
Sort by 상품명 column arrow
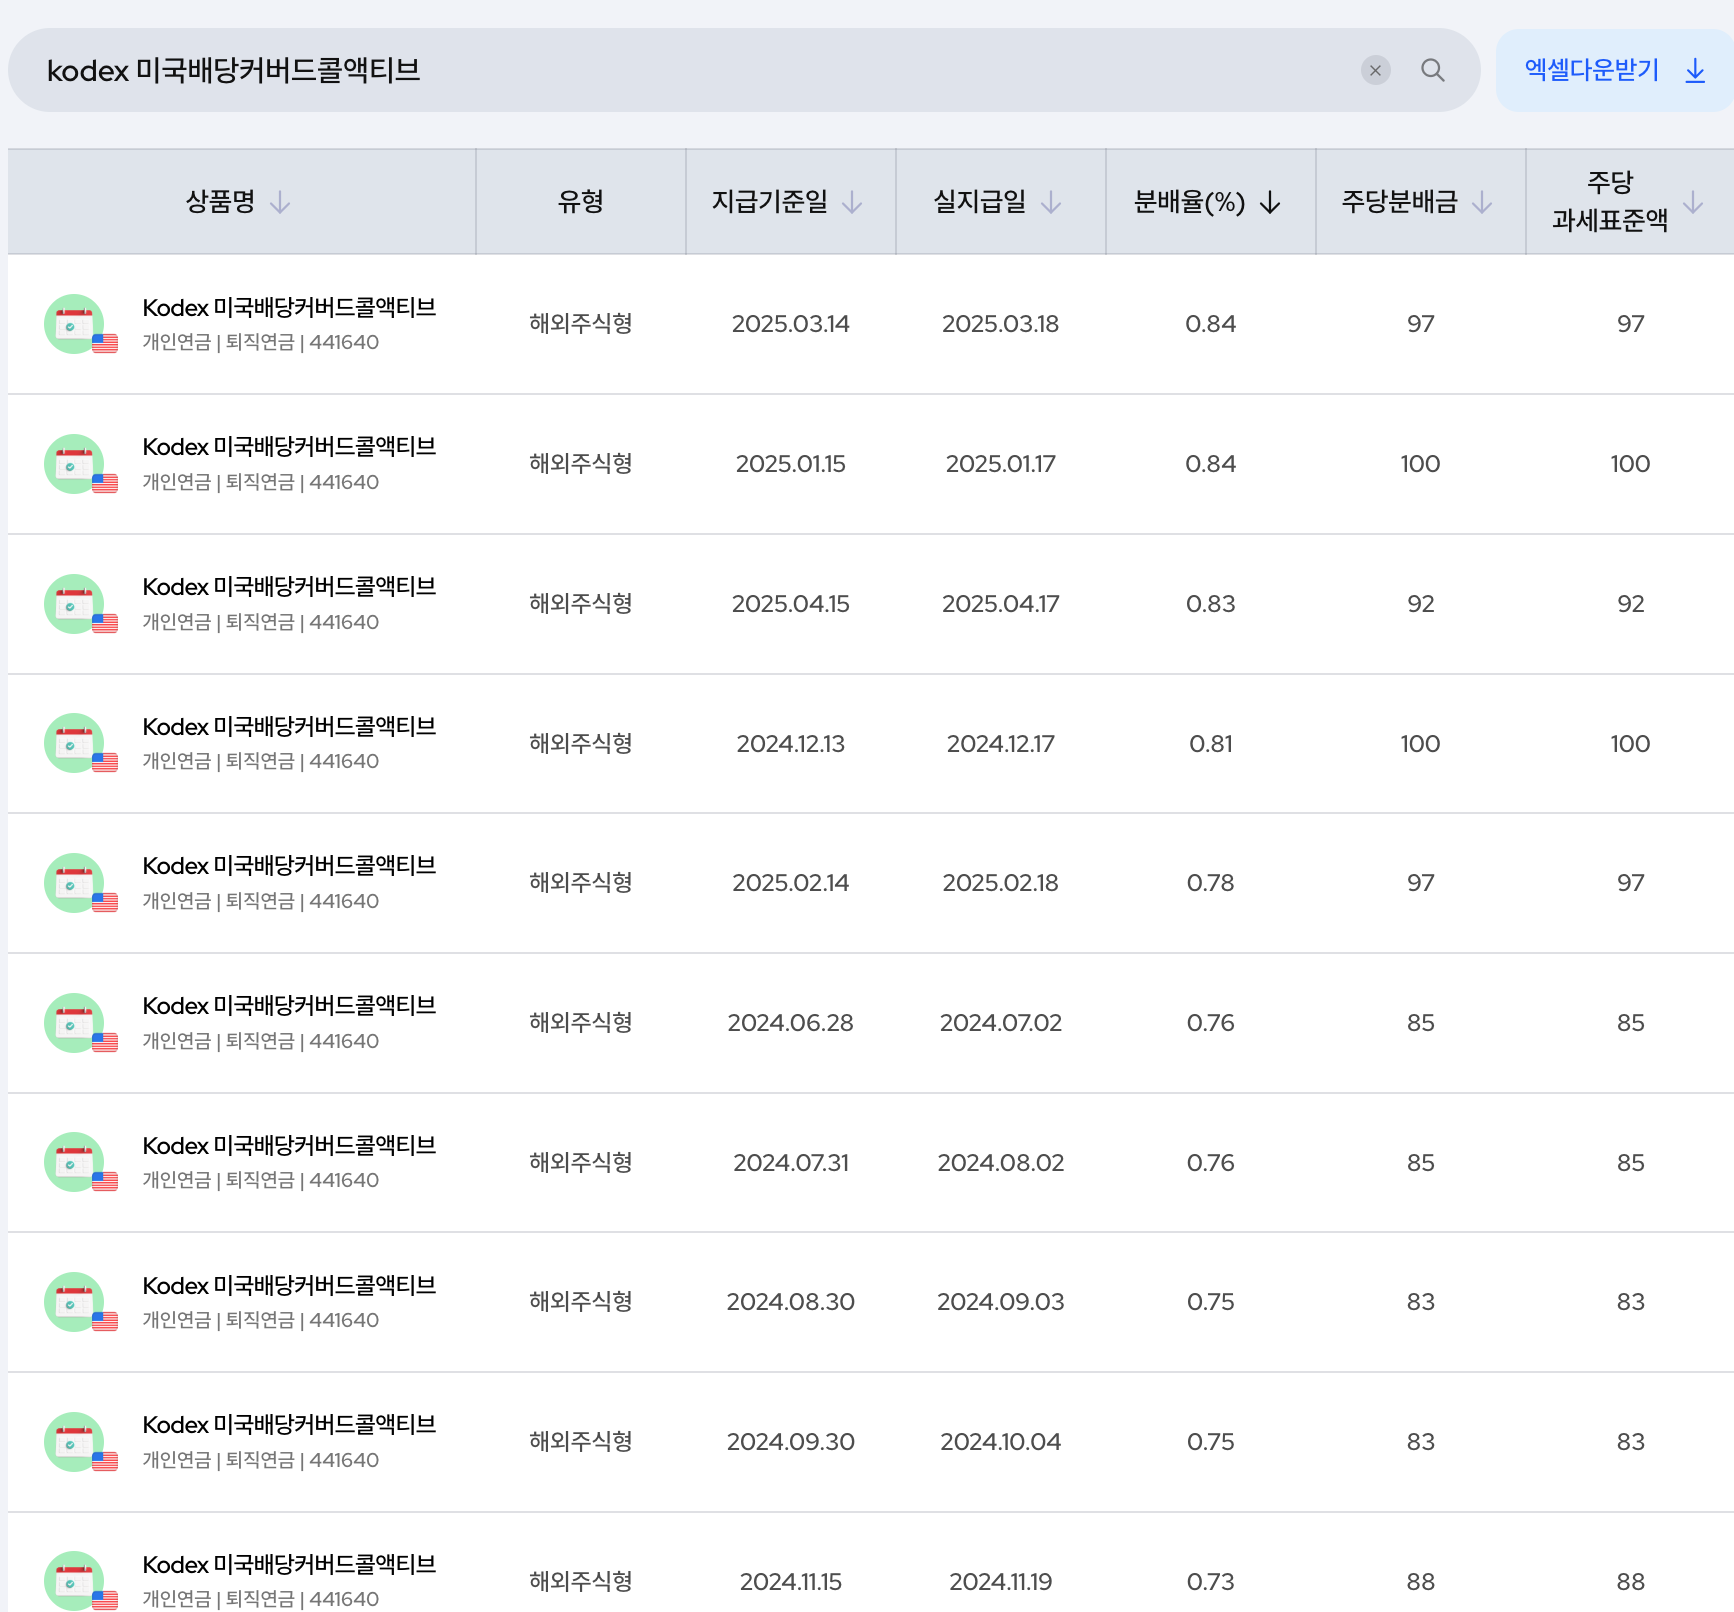[x=280, y=203]
